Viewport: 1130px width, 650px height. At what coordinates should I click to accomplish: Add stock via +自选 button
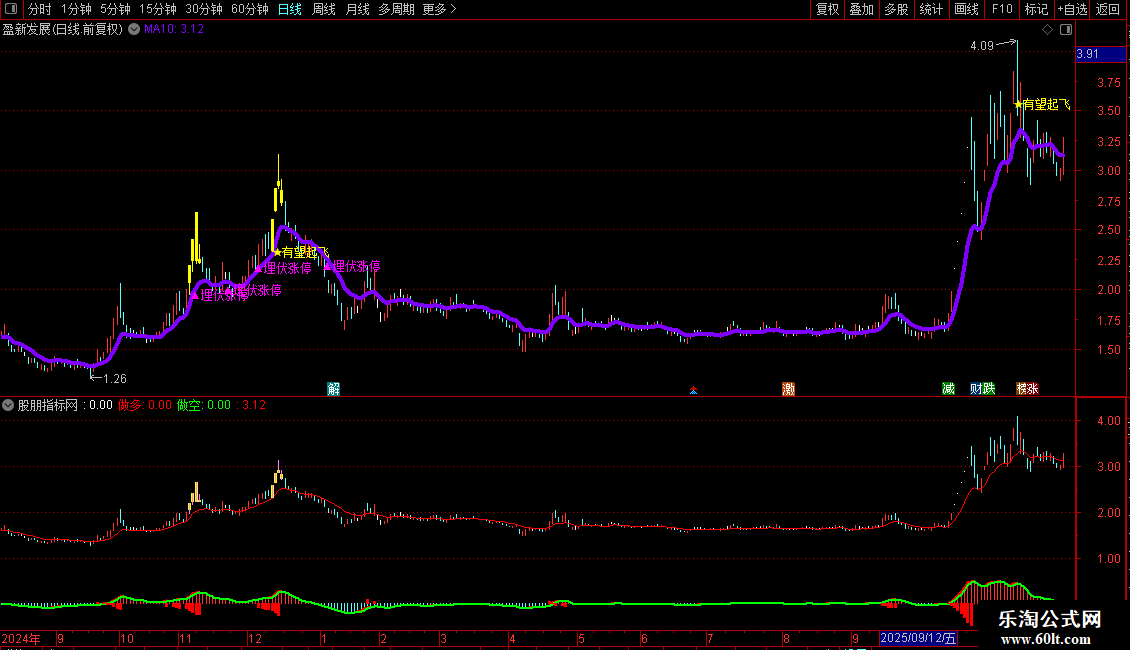[x=1072, y=9]
